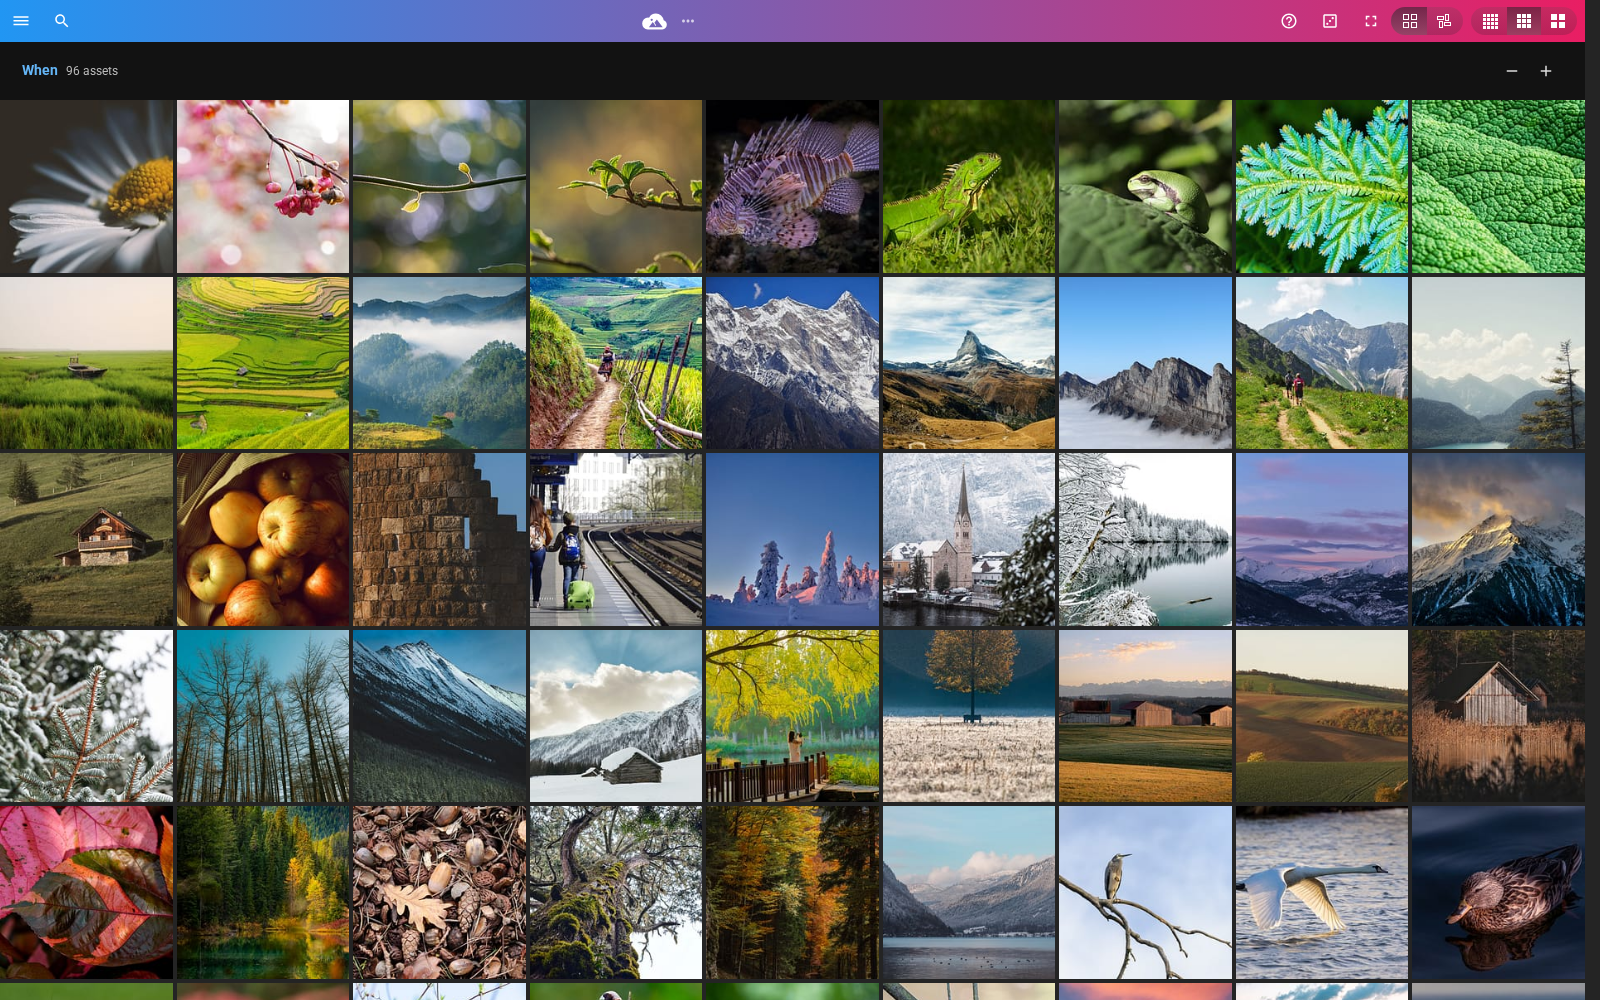Select the small thumbnail size grid
The height and width of the screenshot is (1000, 1600).
(x=1490, y=21)
